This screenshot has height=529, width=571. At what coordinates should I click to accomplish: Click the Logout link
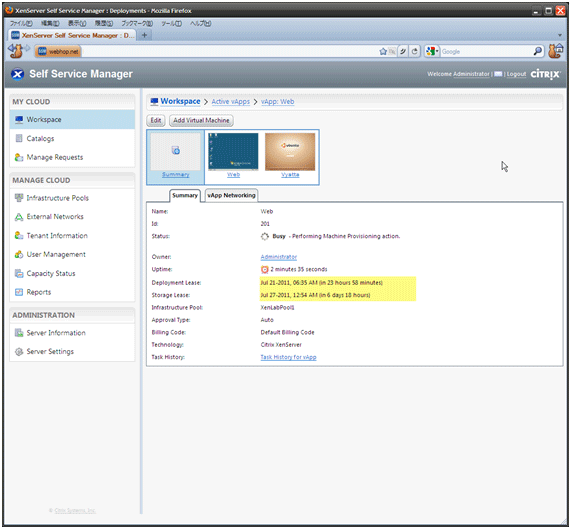click(x=516, y=74)
